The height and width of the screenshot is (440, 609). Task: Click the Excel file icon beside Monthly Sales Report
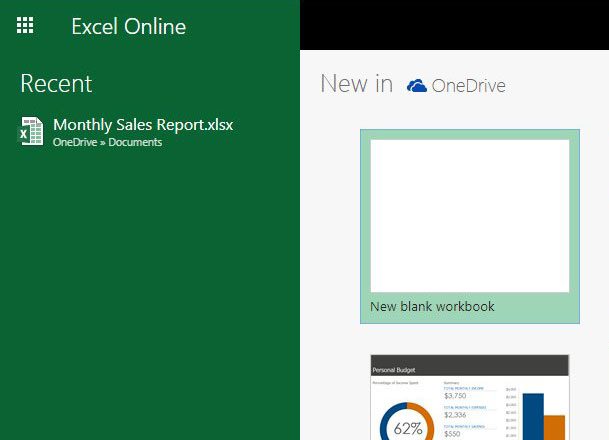pos(31,131)
